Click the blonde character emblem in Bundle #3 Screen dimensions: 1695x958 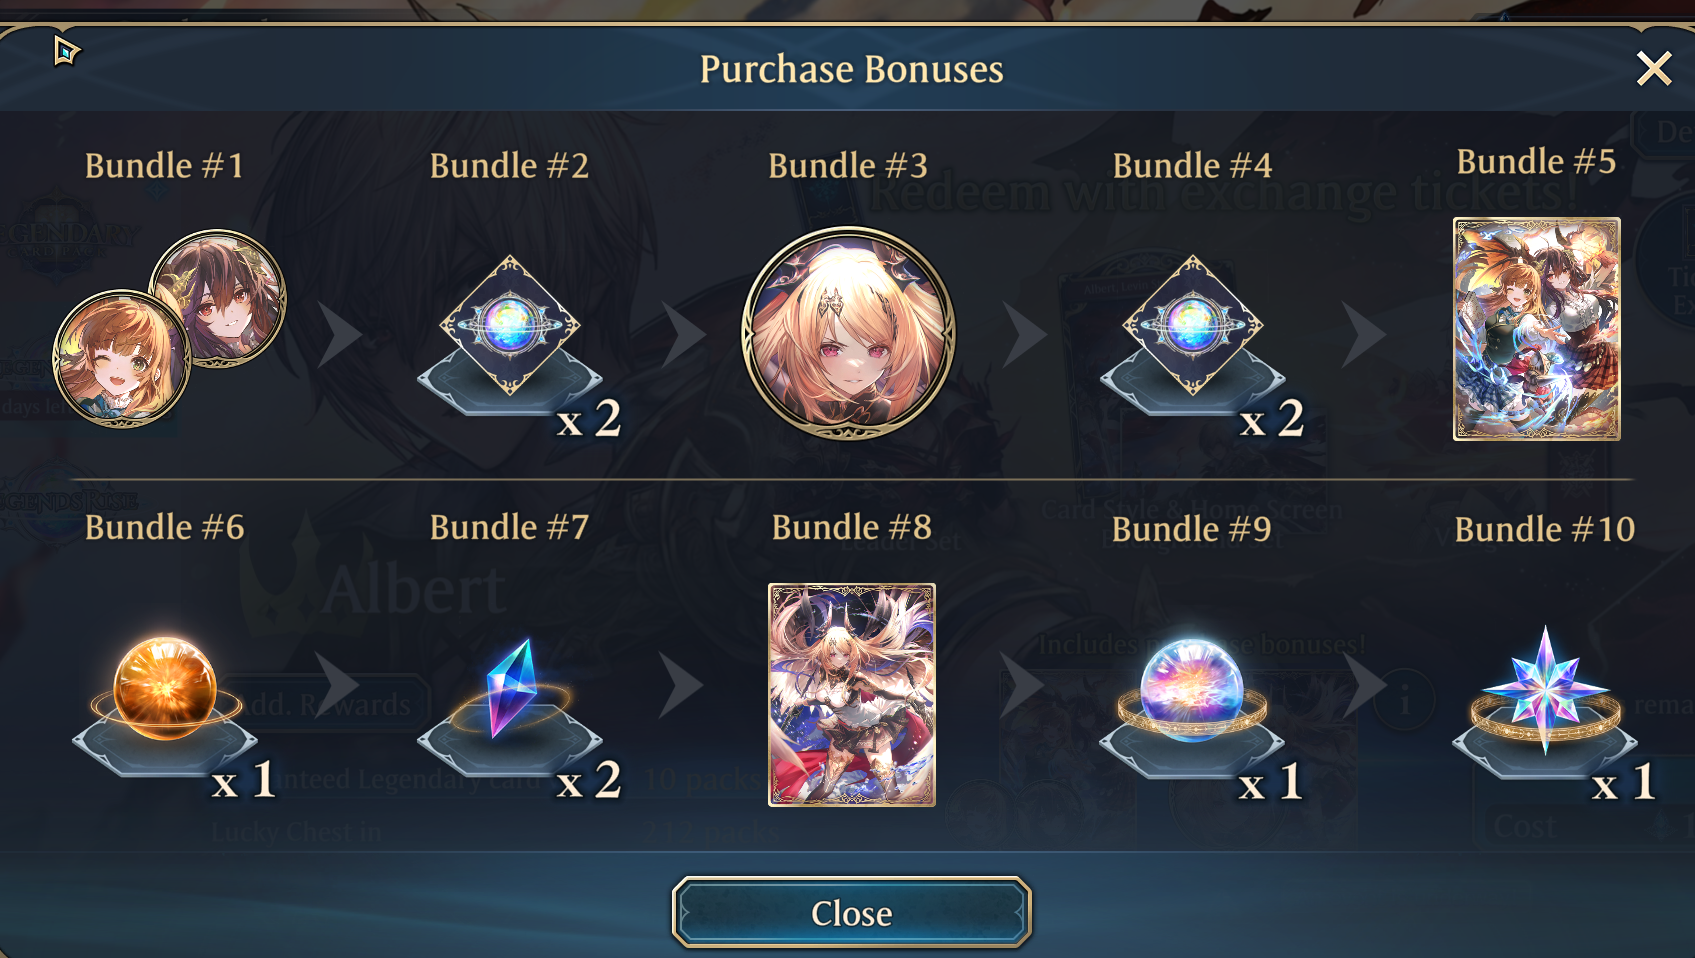[848, 333]
